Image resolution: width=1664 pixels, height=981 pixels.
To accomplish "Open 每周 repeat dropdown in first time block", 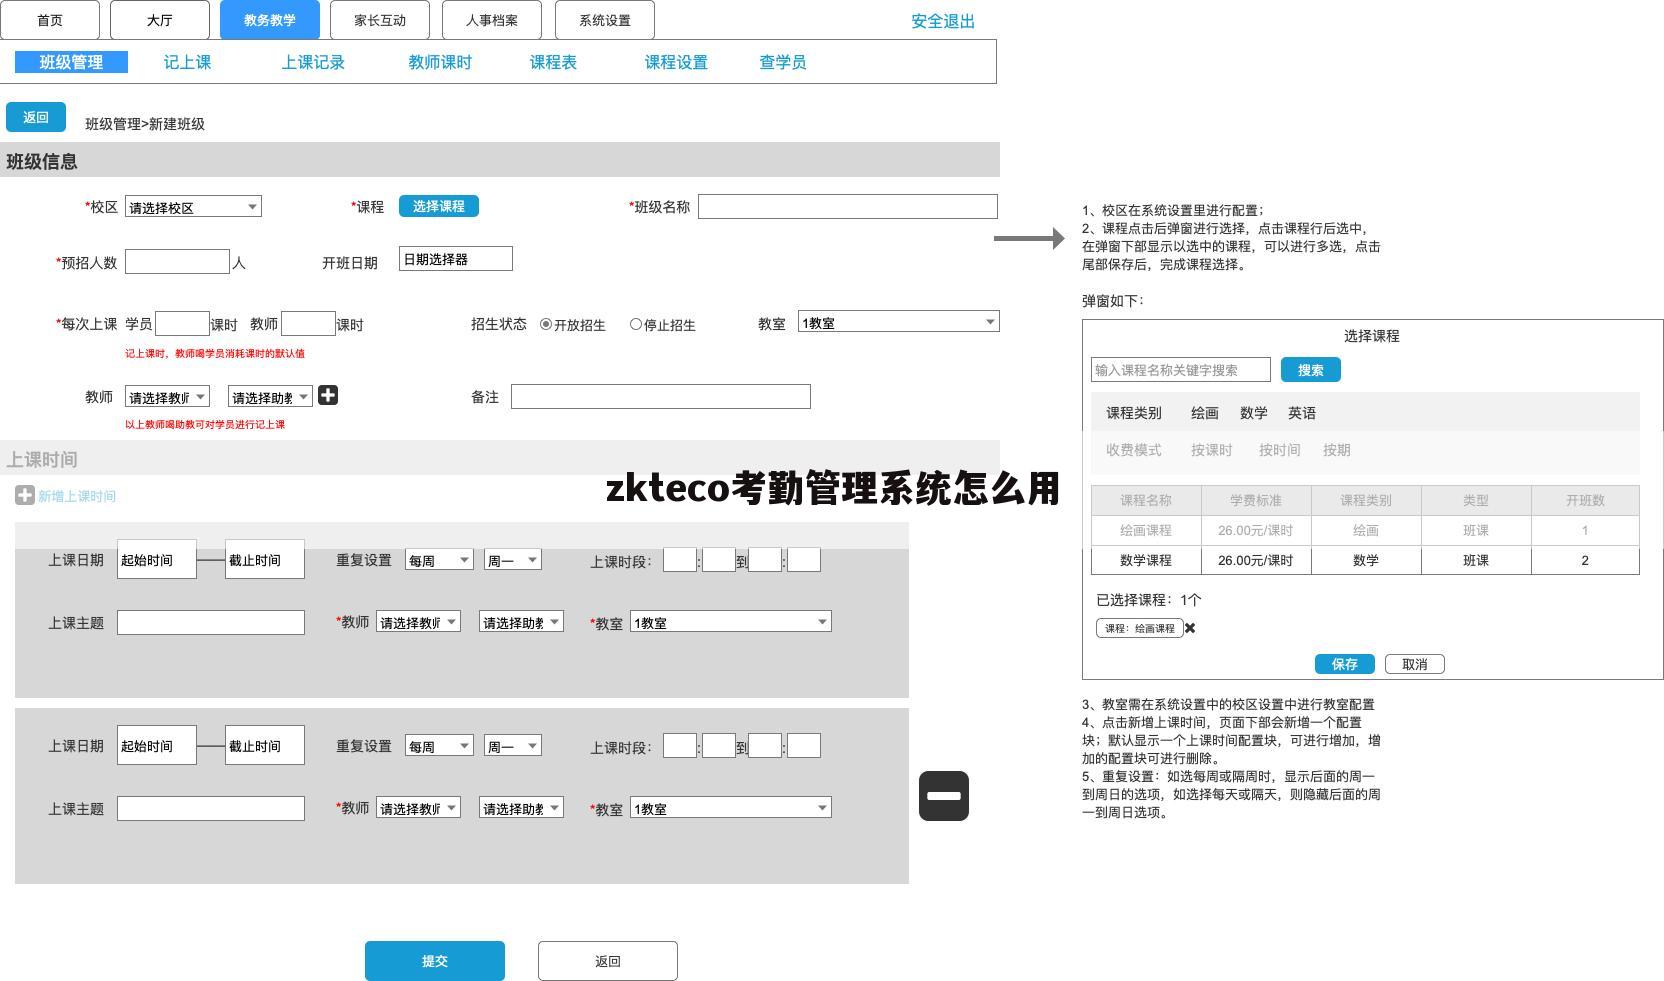I will click(x=439, y=560).
